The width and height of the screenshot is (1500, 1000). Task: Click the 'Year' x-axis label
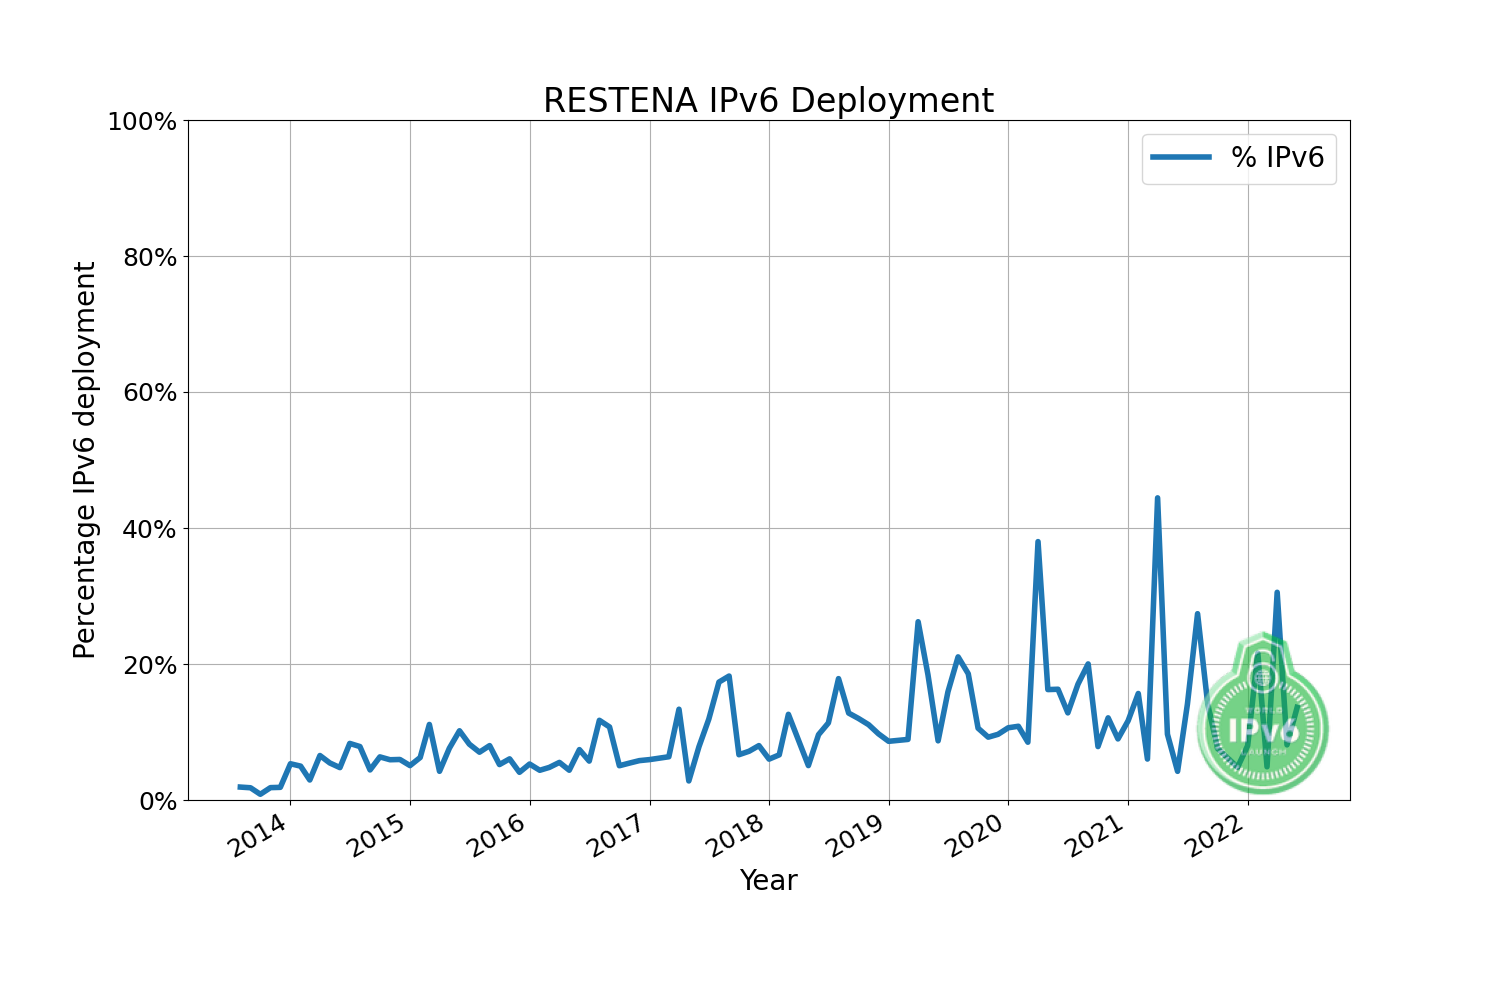click(x=768, y=880)
